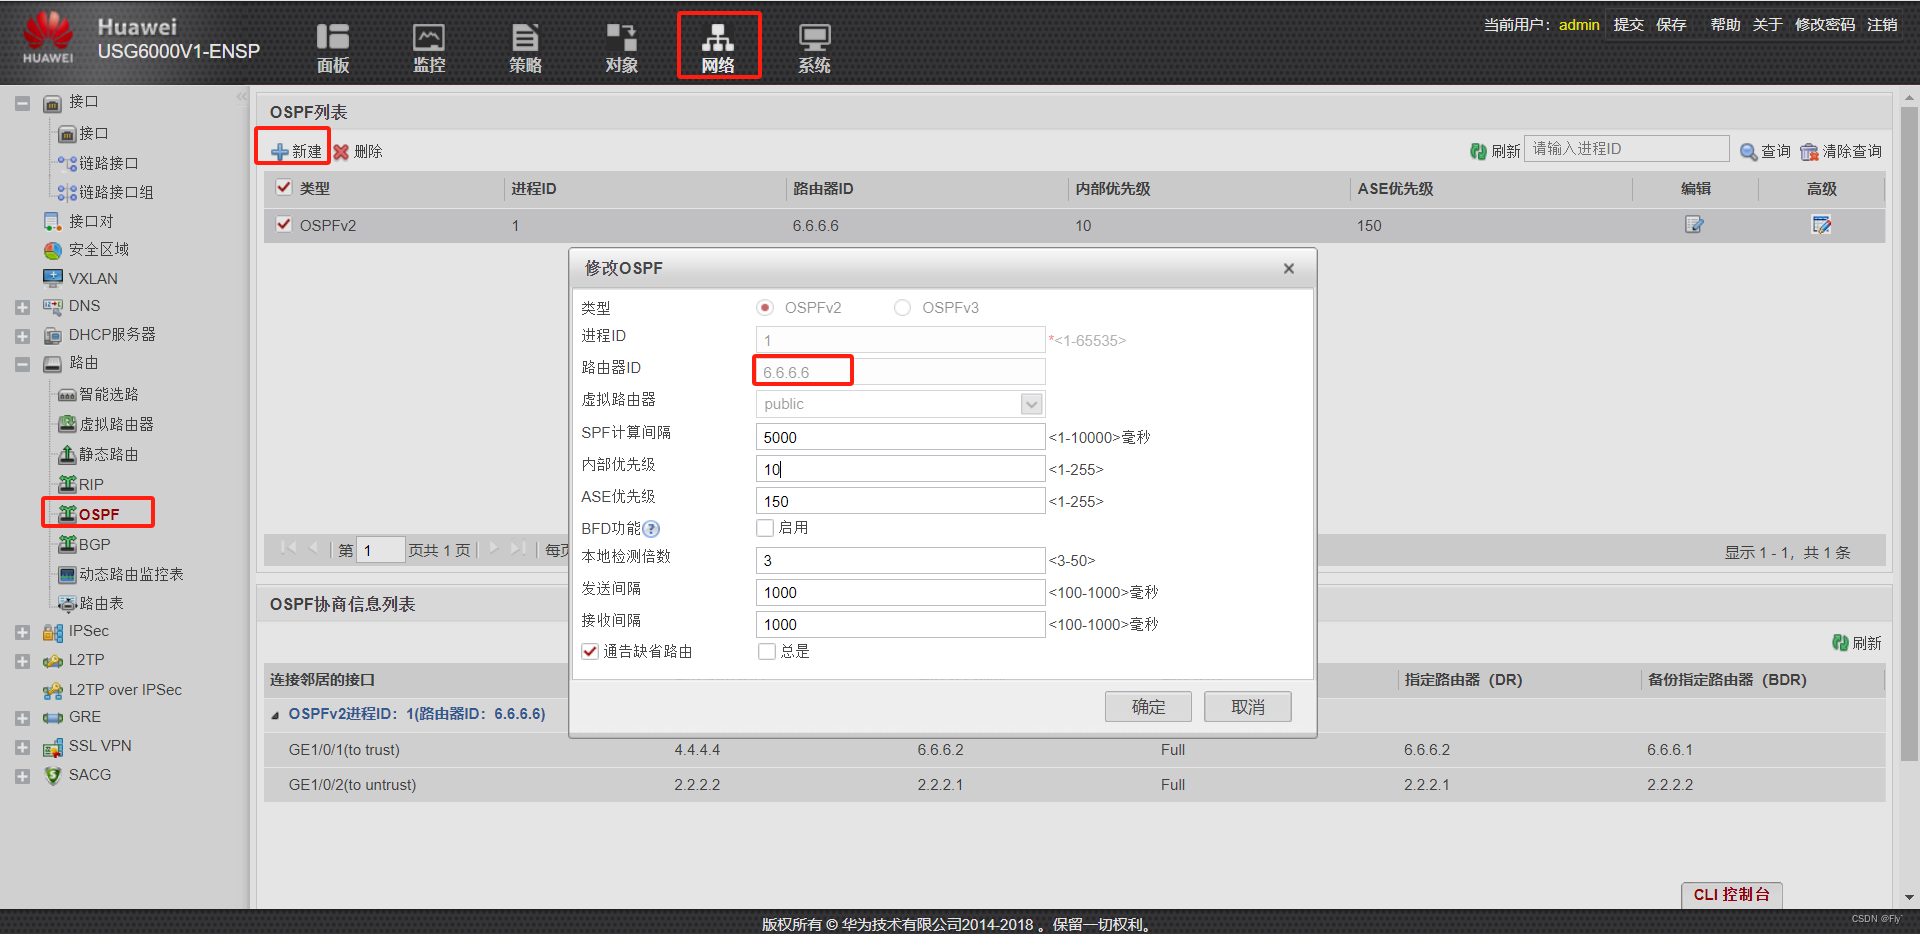Expand the L2TP tree node
This screenshot has height=934, width=1920.
coord(22,661)
